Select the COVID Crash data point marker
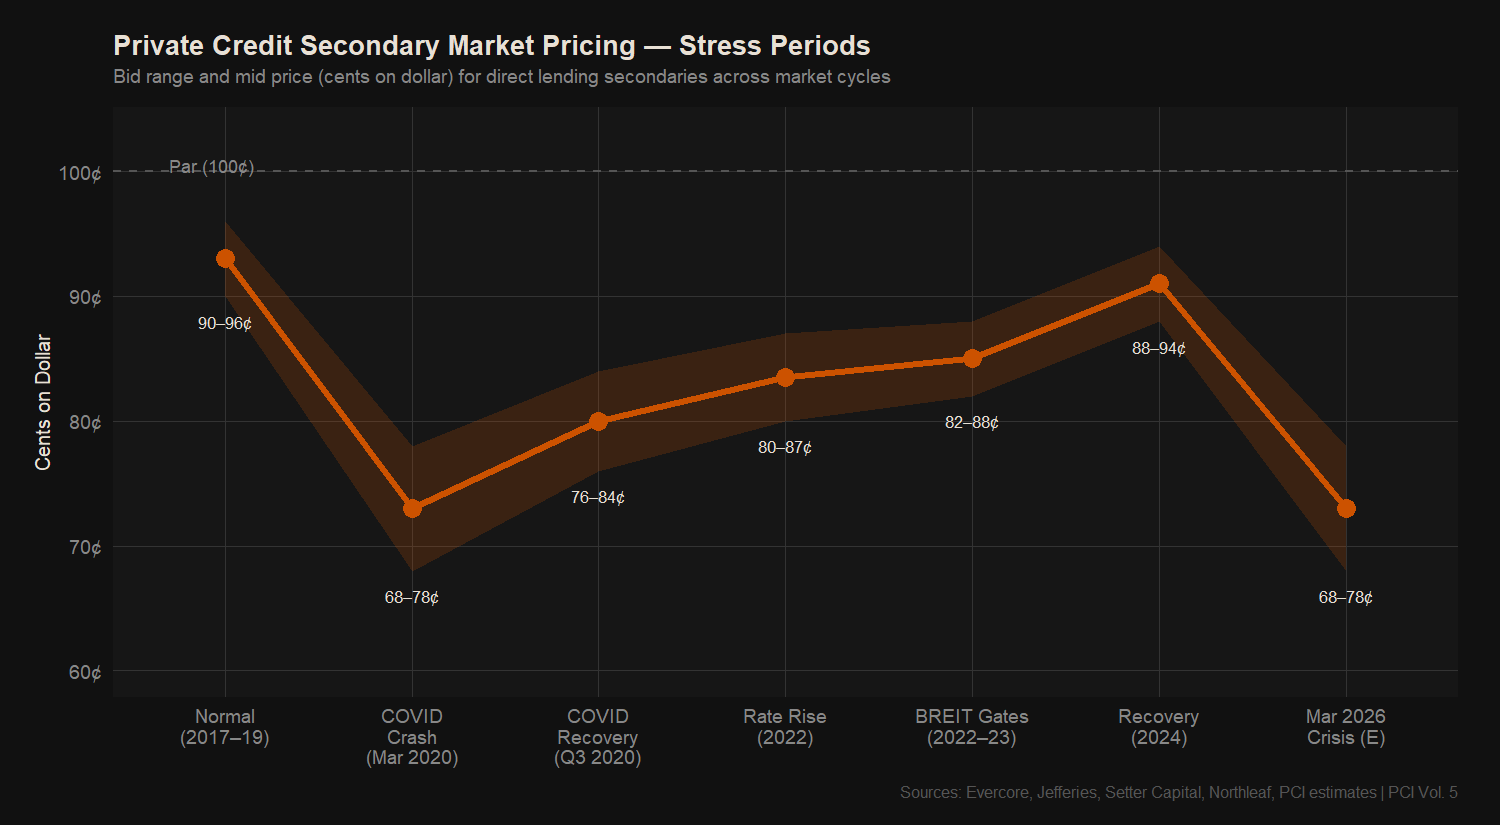Image resolution: width=1500 pixels, height=825 pixels. pos(412,509)
